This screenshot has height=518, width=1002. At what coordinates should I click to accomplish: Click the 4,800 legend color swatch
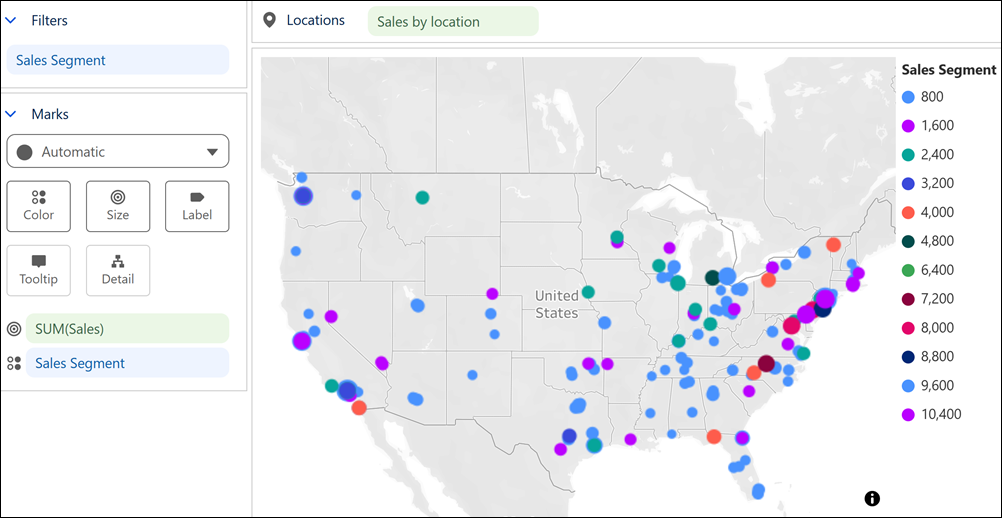click(907, 241)
